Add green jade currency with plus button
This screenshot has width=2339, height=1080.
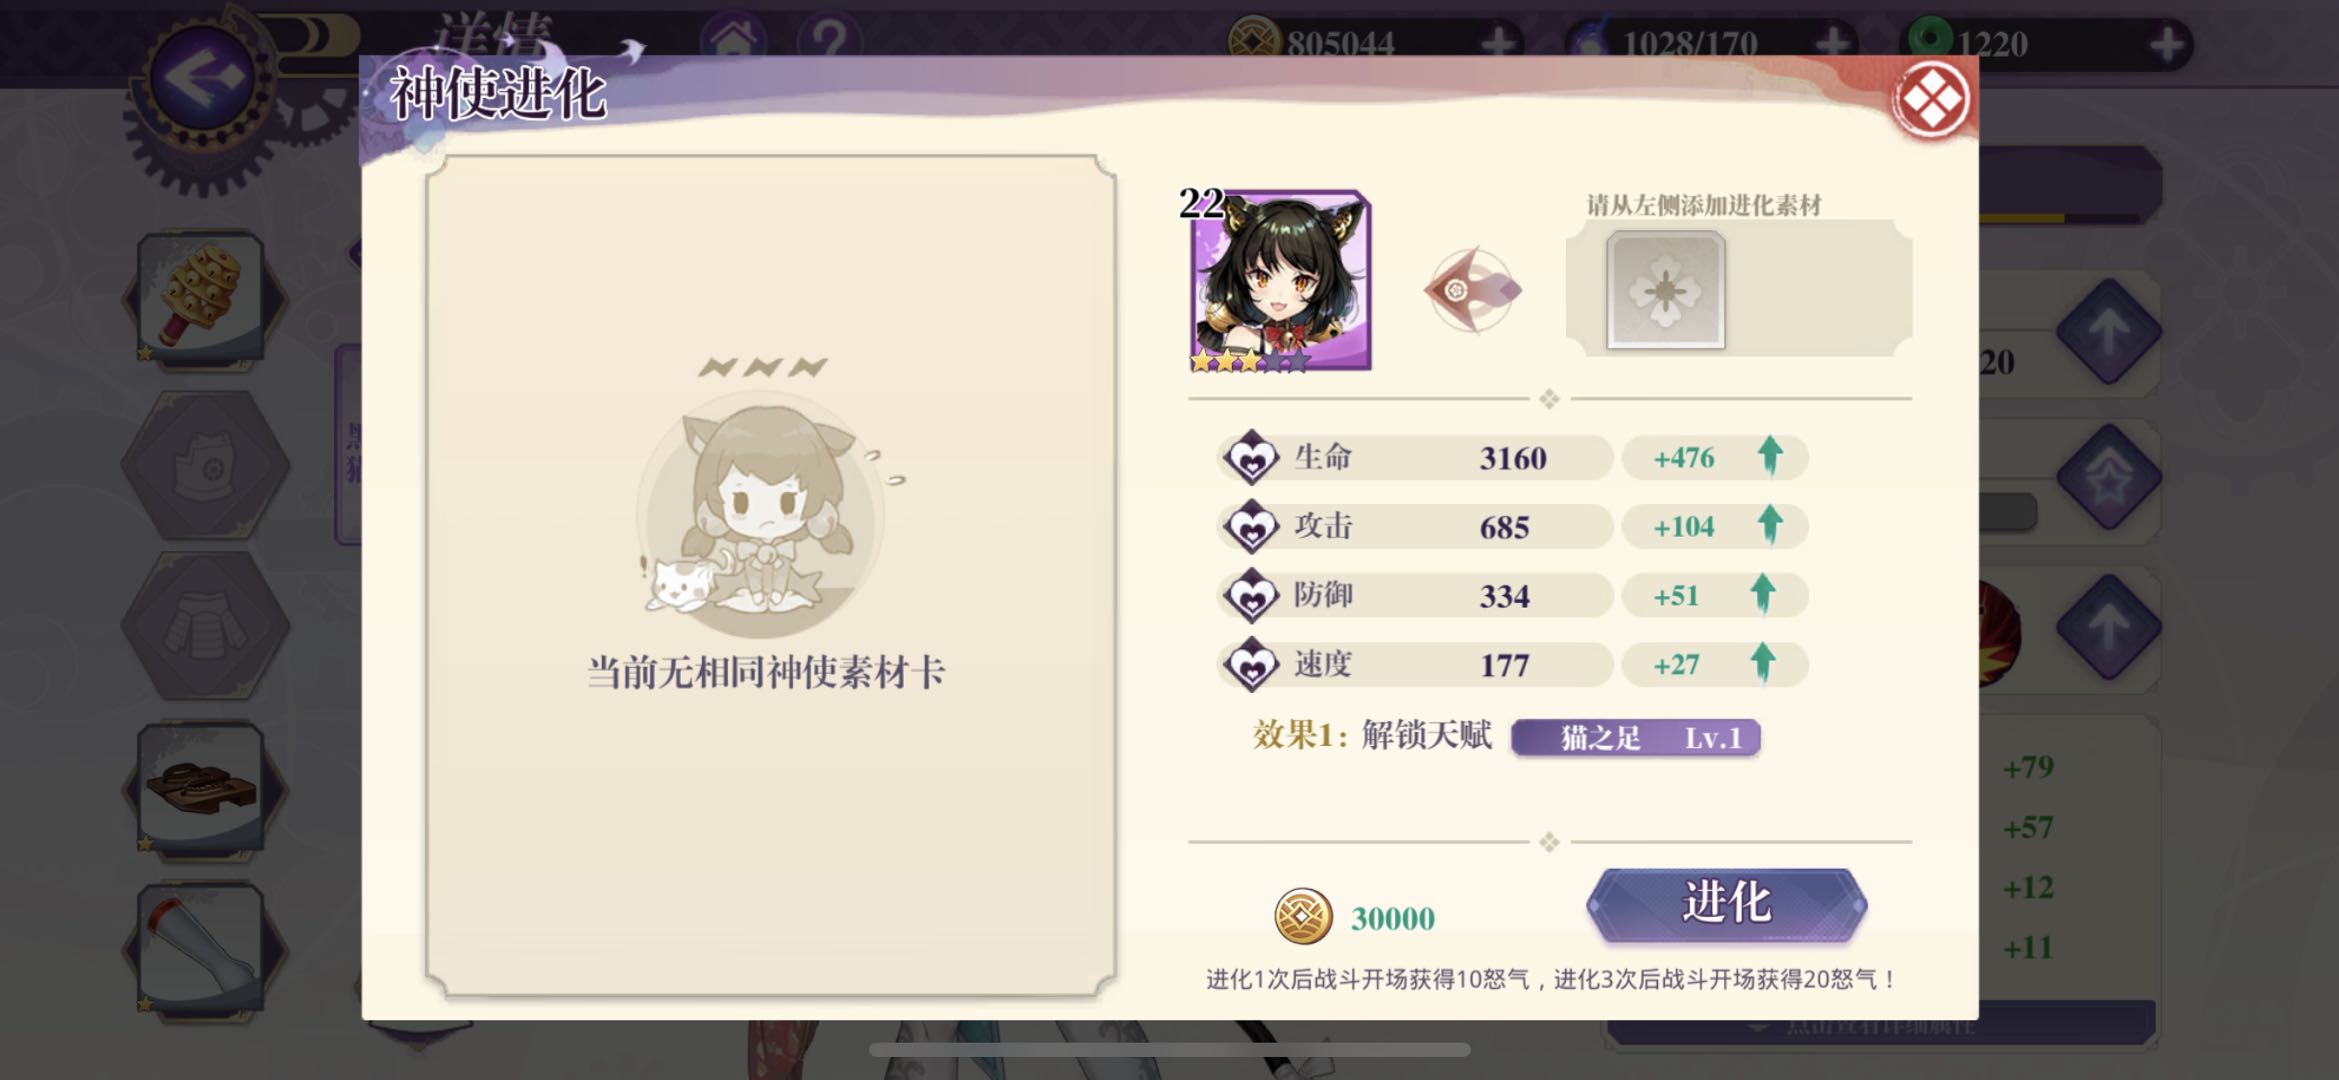click(x=2166, y=44)
